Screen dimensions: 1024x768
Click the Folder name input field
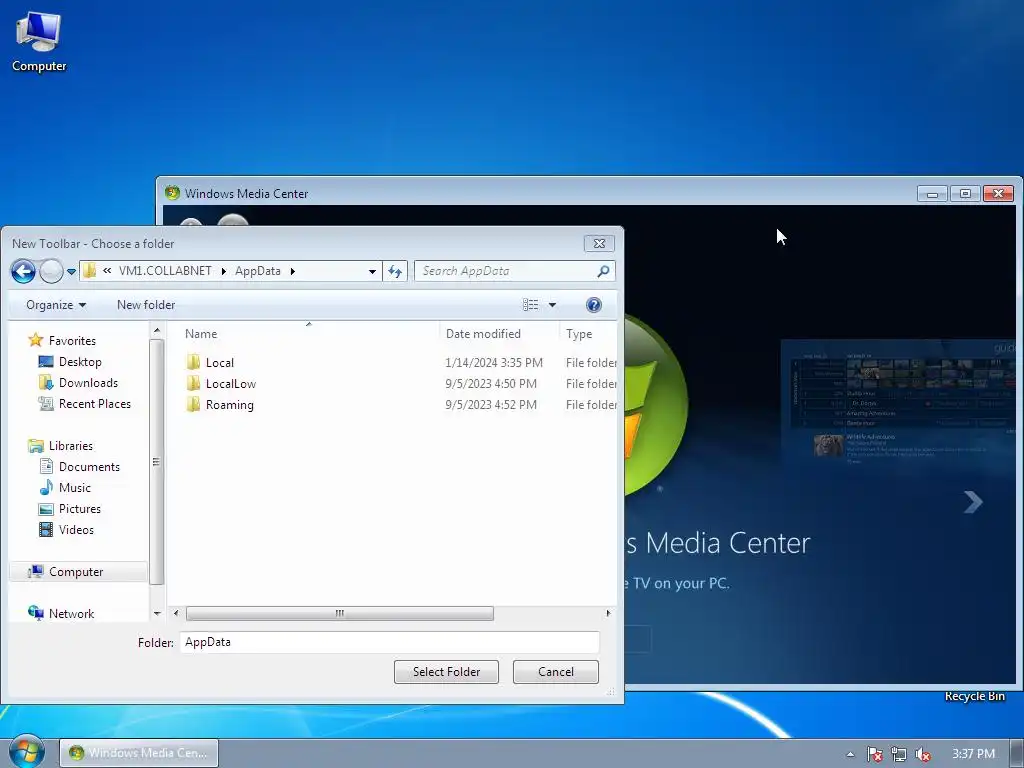[390, 642]
